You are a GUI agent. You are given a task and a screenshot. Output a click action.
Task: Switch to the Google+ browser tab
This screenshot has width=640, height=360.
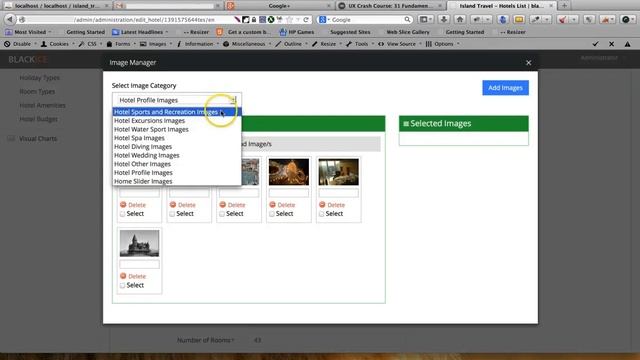pos(279,6)
